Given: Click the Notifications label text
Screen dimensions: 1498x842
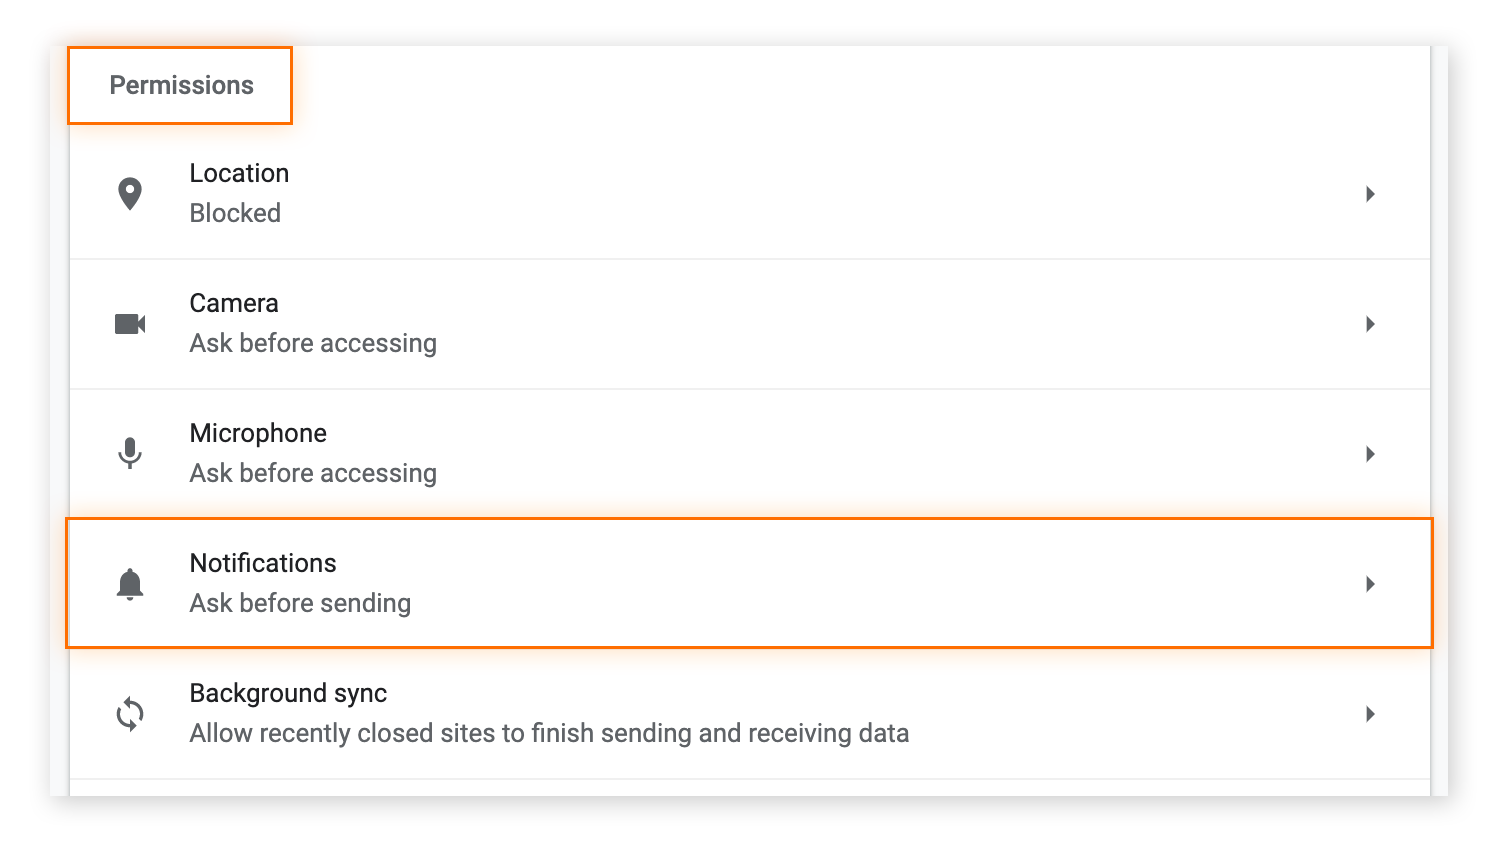Looking at the screenshot, I should pyautogui.click(x=263, y=563).
